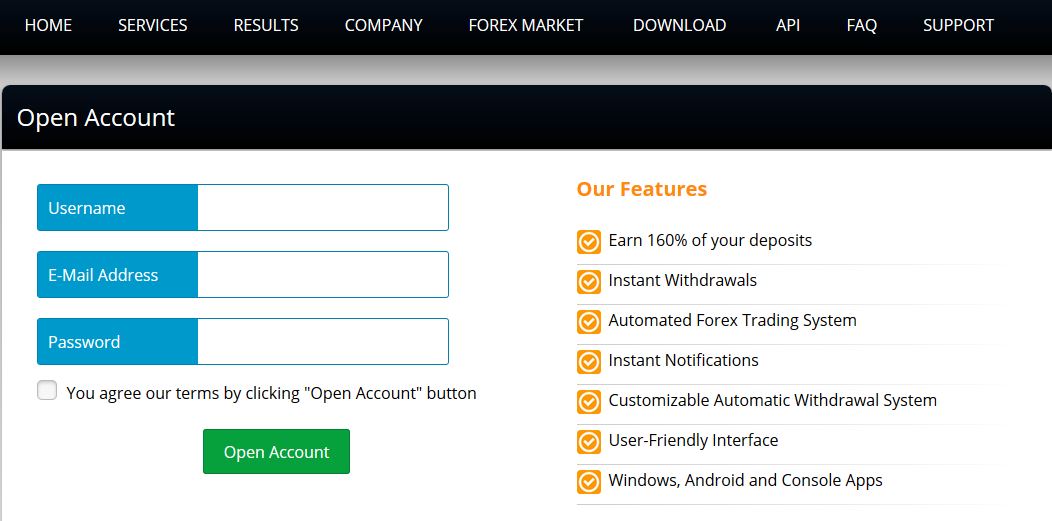The height and width of the screenshot is (521, 1052).
Task: Open the HOME menu item
Action: click(48, 25)
